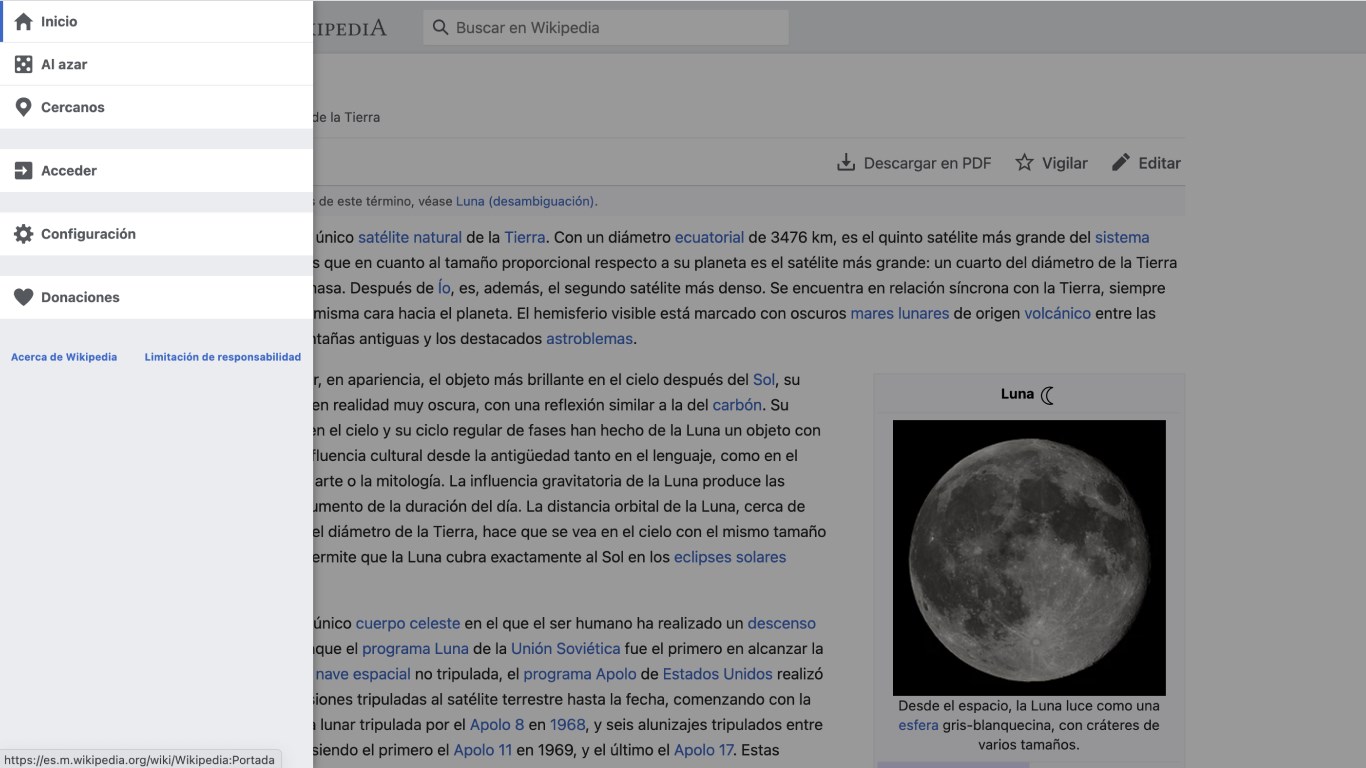The image size is (1366, 768).
Task: Open the Sol article link
Action: pyautogui.click(x=764, y=380)
